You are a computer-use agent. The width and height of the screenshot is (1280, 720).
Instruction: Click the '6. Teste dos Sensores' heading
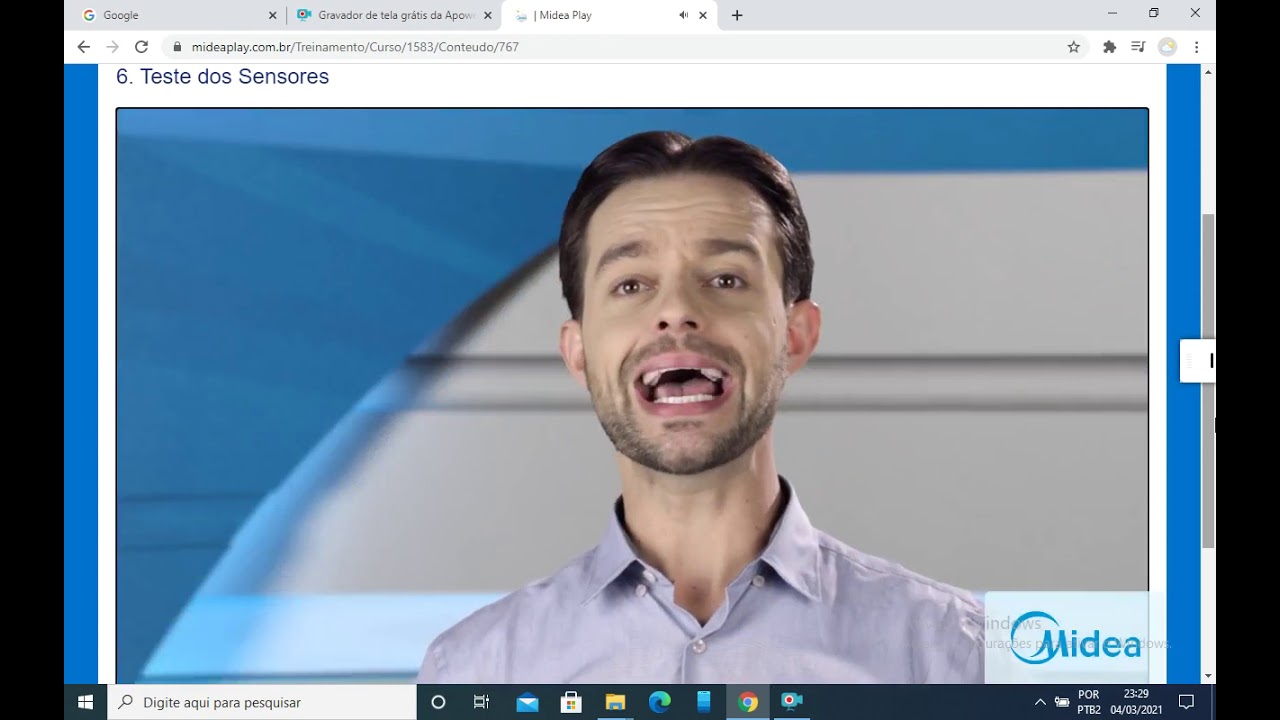pos(222,77)
